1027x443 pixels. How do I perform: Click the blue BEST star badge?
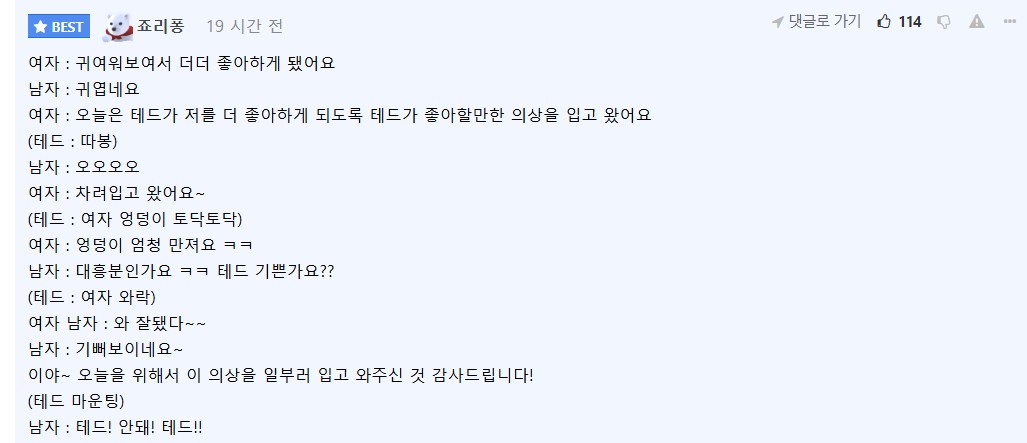pos(59,26)
